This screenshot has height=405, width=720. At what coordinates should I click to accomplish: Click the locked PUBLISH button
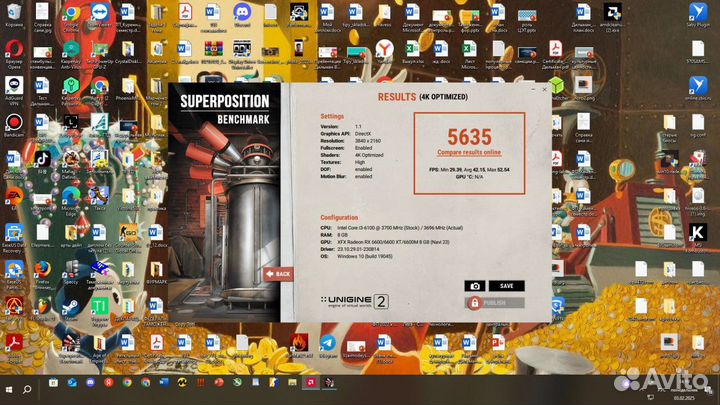coord(495,303)
